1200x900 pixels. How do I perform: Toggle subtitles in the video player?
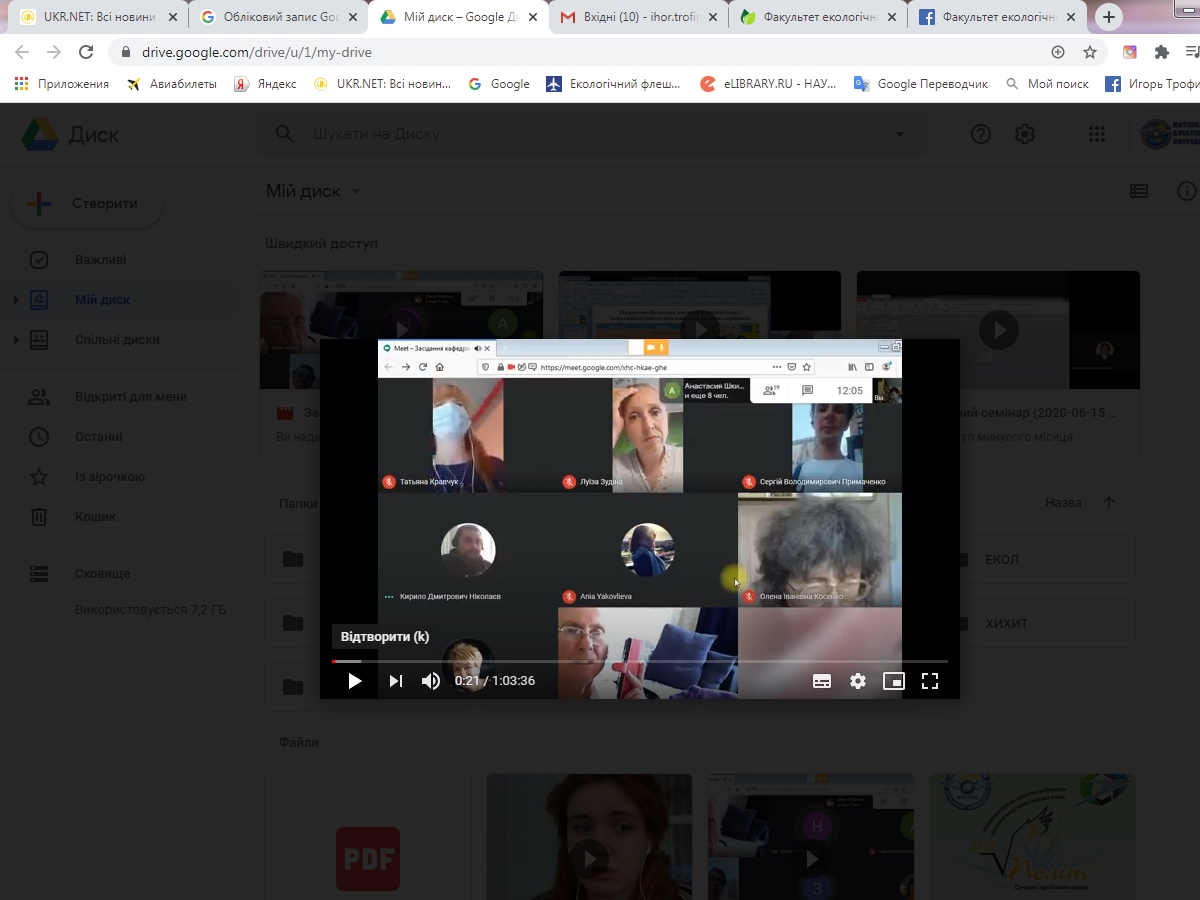click(x=822, y=681)
